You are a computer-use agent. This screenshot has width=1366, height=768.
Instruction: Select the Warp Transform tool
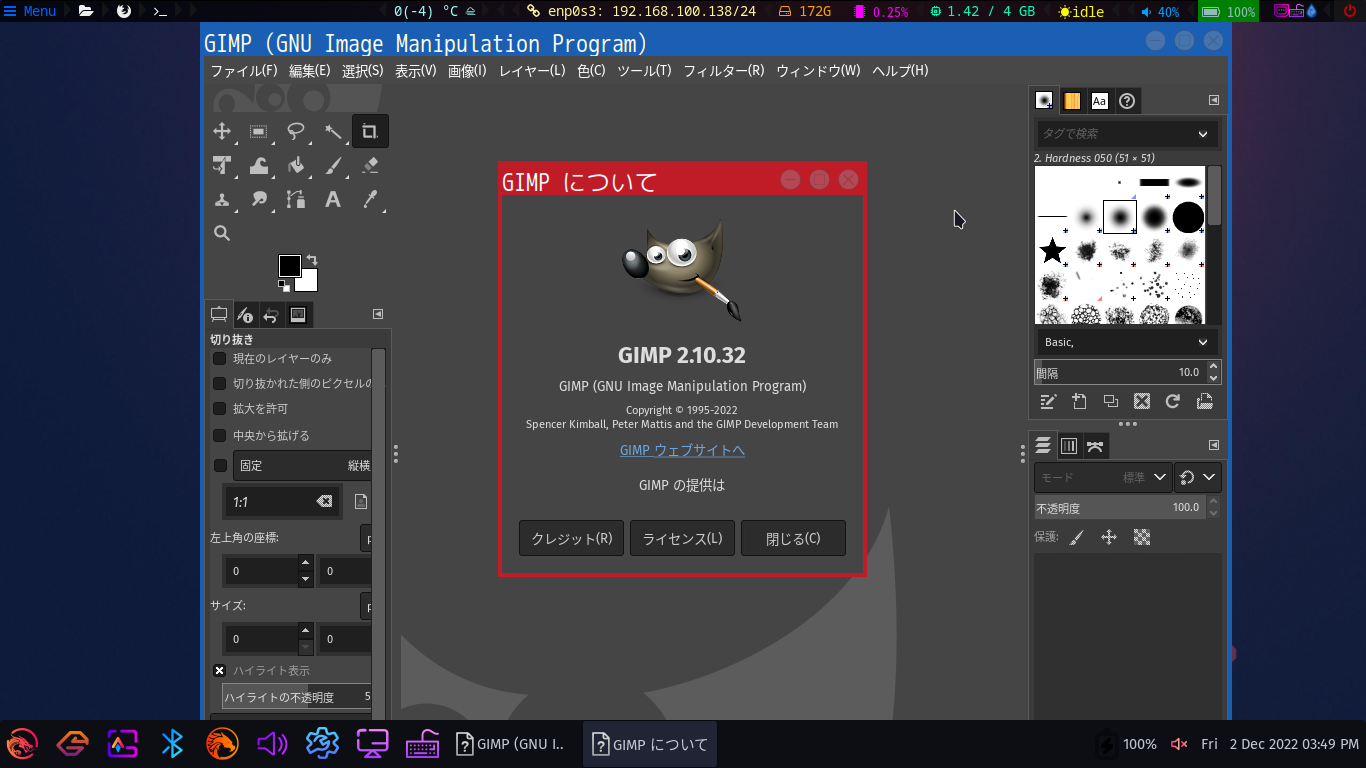pos(259,165)
